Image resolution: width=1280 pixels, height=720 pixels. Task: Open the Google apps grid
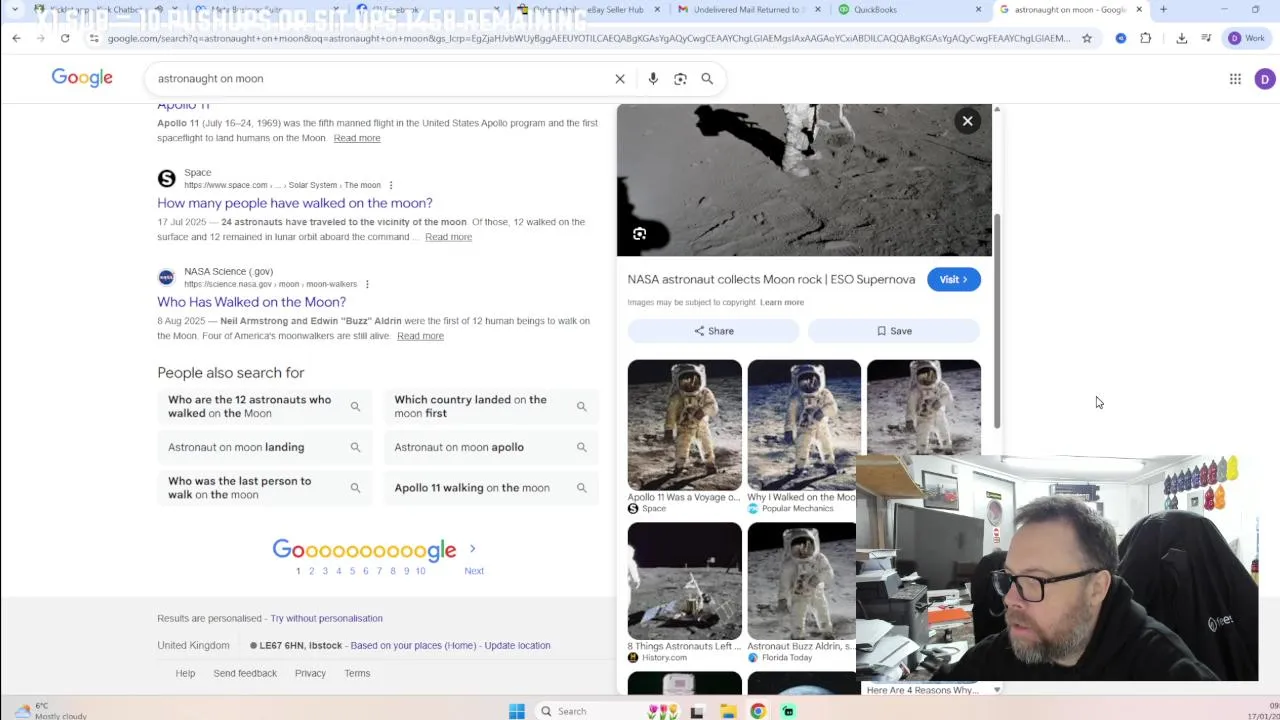click(1235, 79)
